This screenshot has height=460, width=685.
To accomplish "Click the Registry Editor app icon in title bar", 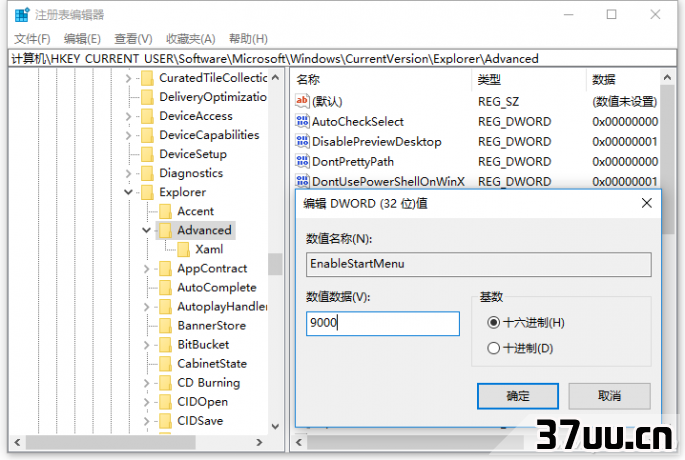I will click(x=22, y=14).
